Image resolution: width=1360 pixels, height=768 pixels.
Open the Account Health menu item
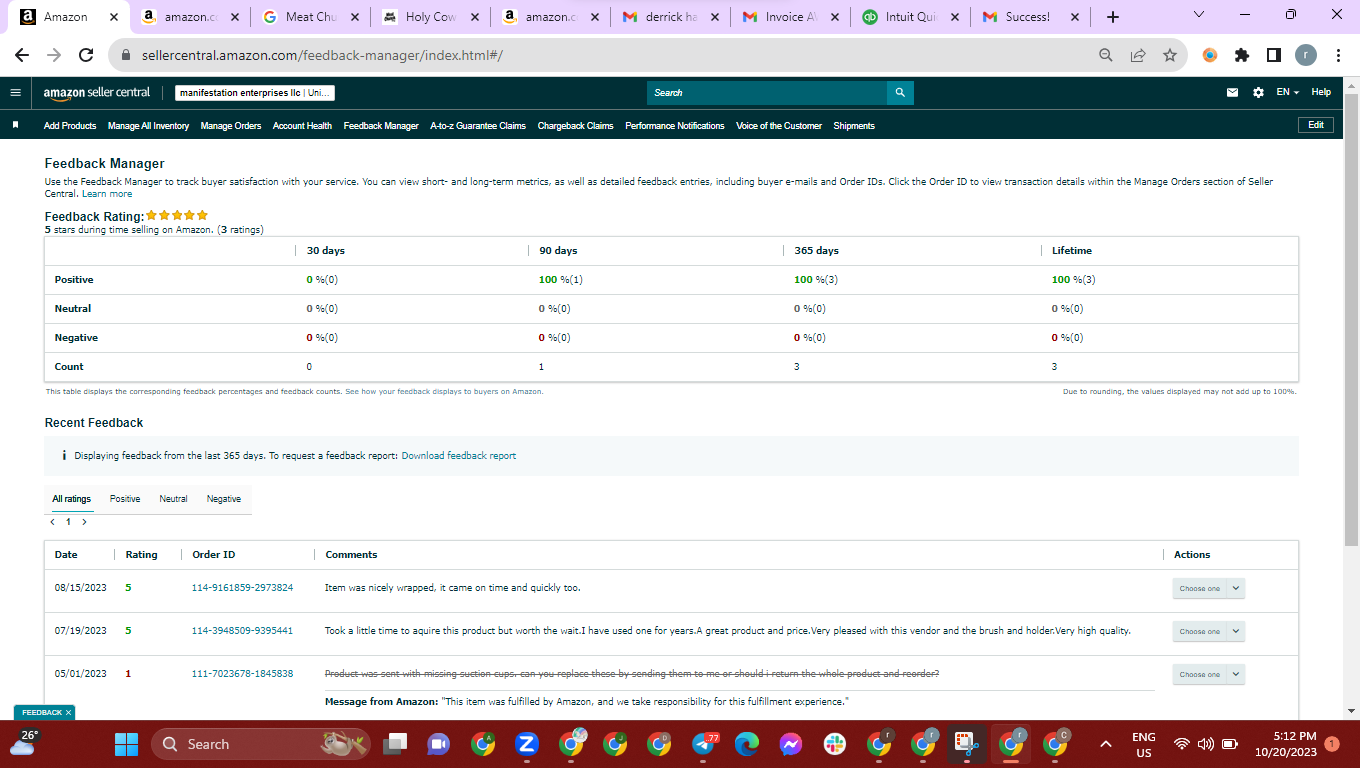[302, 126]
